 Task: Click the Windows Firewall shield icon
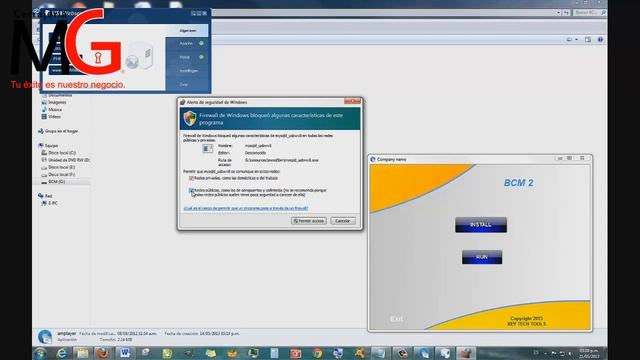coord(190,119)
